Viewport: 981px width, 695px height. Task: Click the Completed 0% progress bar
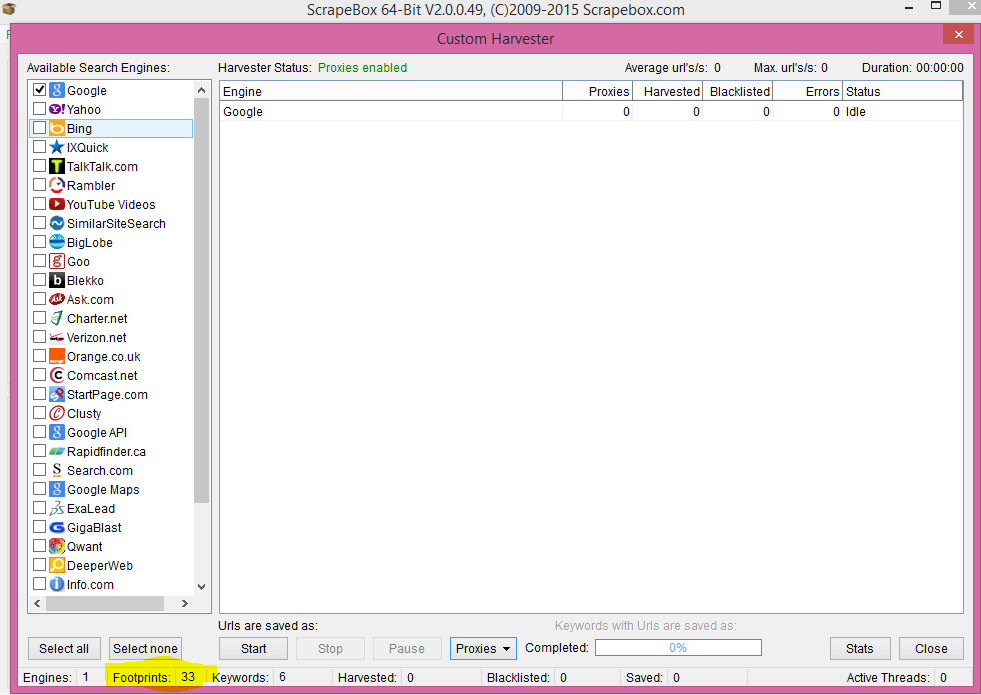click(678, 647)
